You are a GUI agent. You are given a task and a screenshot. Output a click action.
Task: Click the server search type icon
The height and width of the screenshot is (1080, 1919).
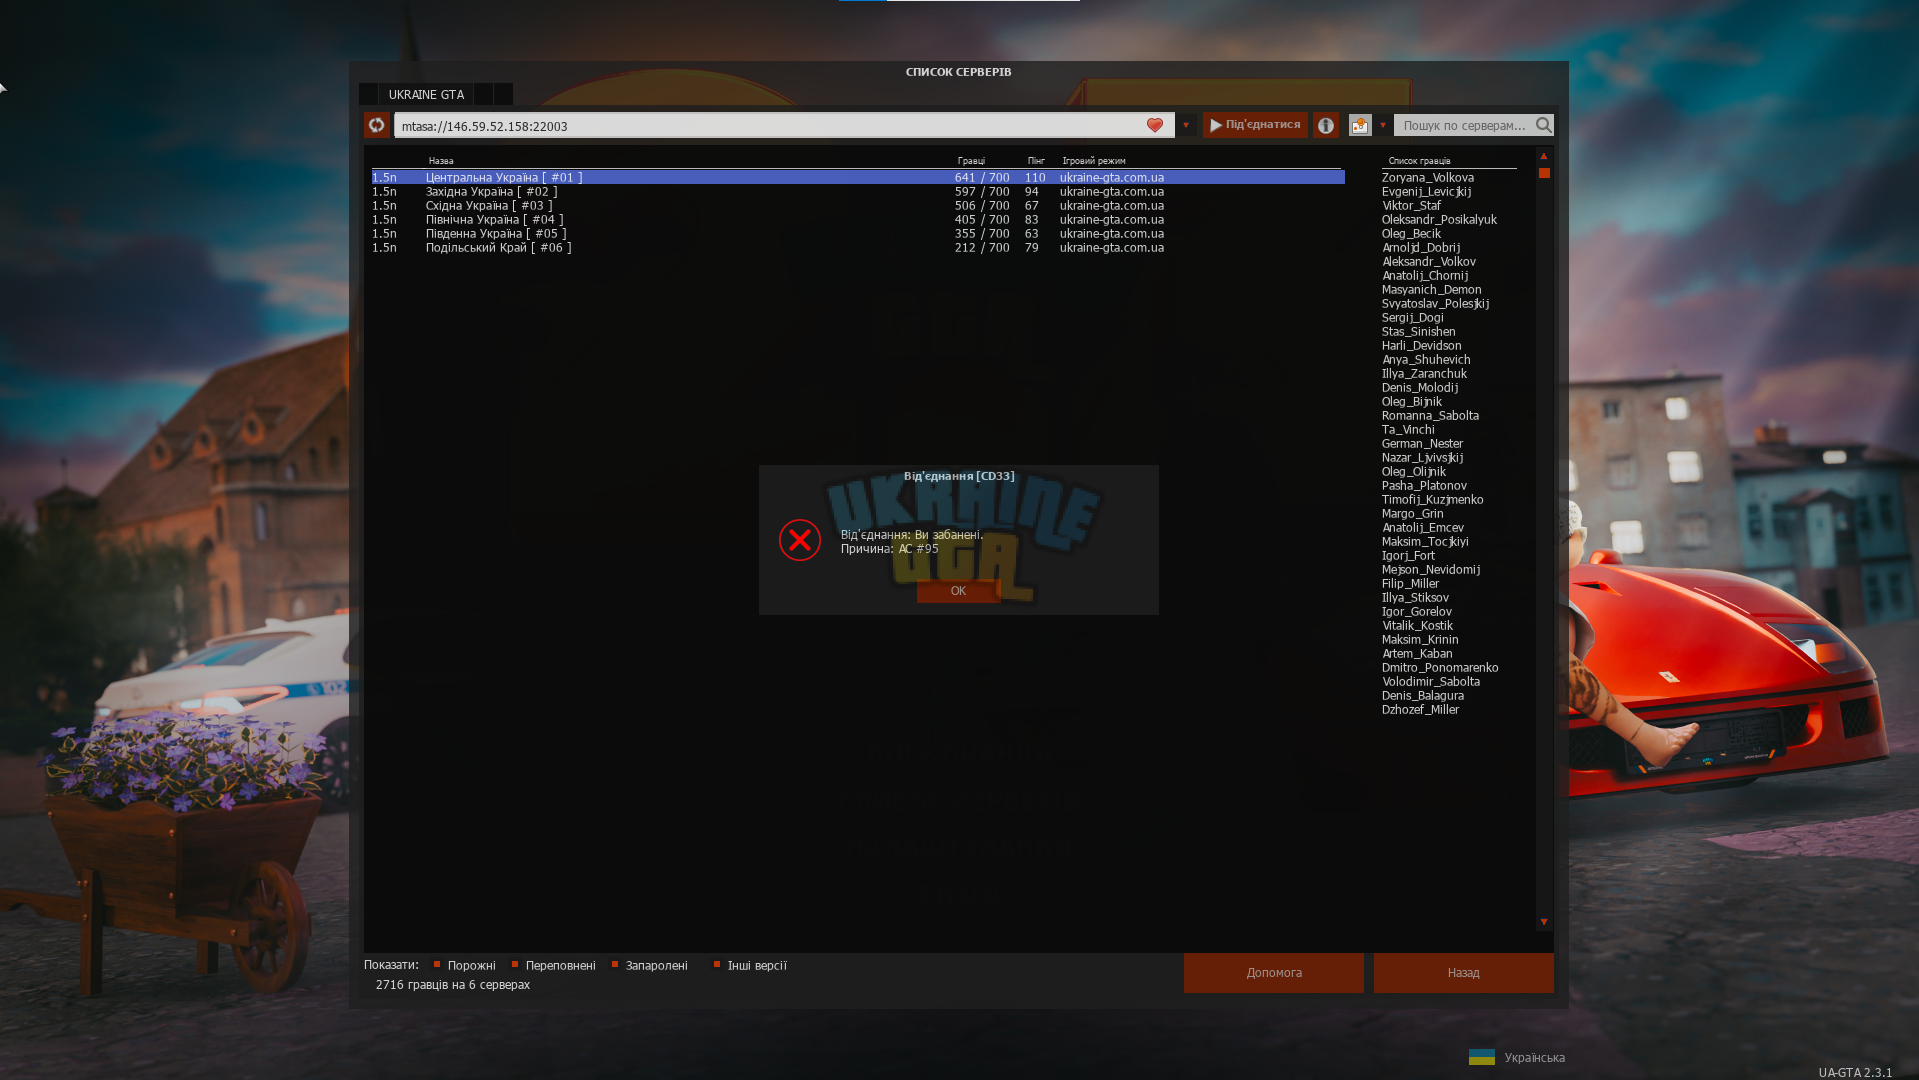[1360, 125]
